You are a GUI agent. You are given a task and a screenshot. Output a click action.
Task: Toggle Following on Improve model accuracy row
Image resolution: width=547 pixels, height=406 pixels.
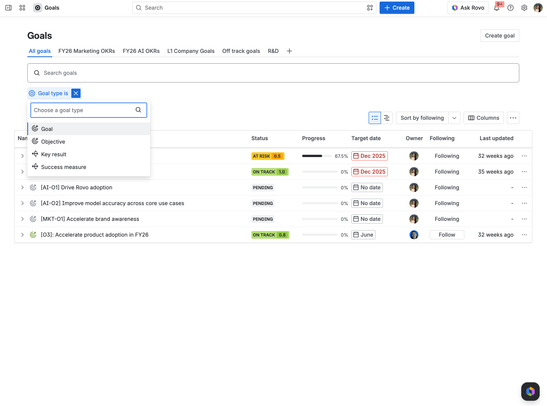447,203
